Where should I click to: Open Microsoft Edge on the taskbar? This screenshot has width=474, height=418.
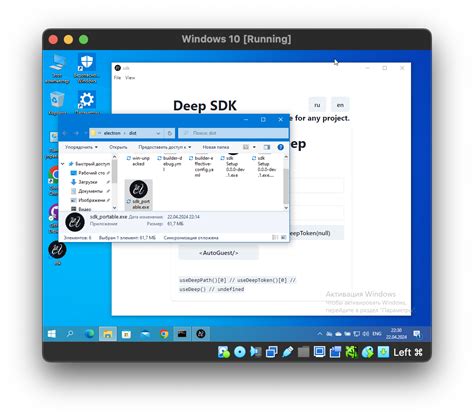coord(89,334)
